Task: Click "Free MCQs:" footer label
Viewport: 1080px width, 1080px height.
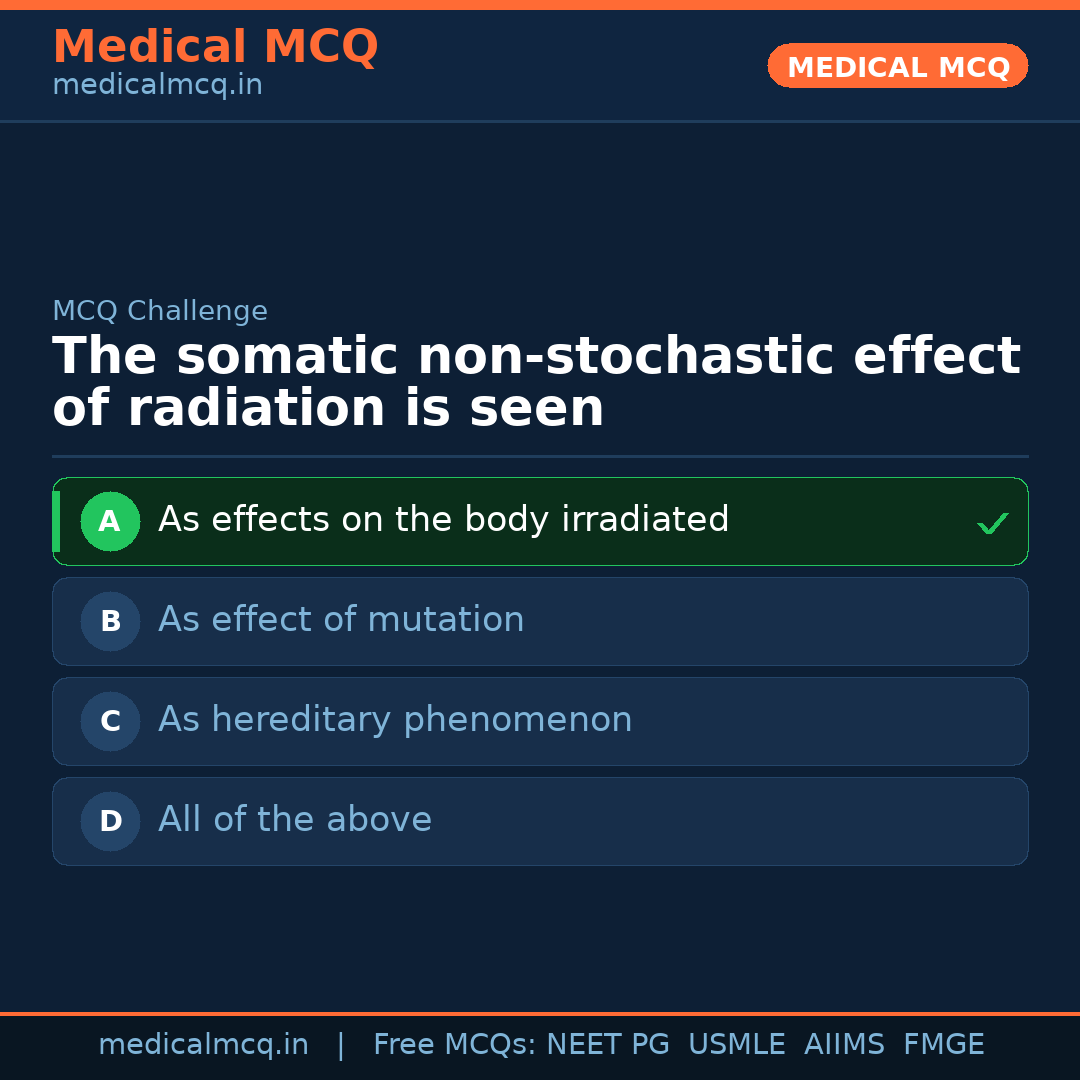Action: point(454,1045)
